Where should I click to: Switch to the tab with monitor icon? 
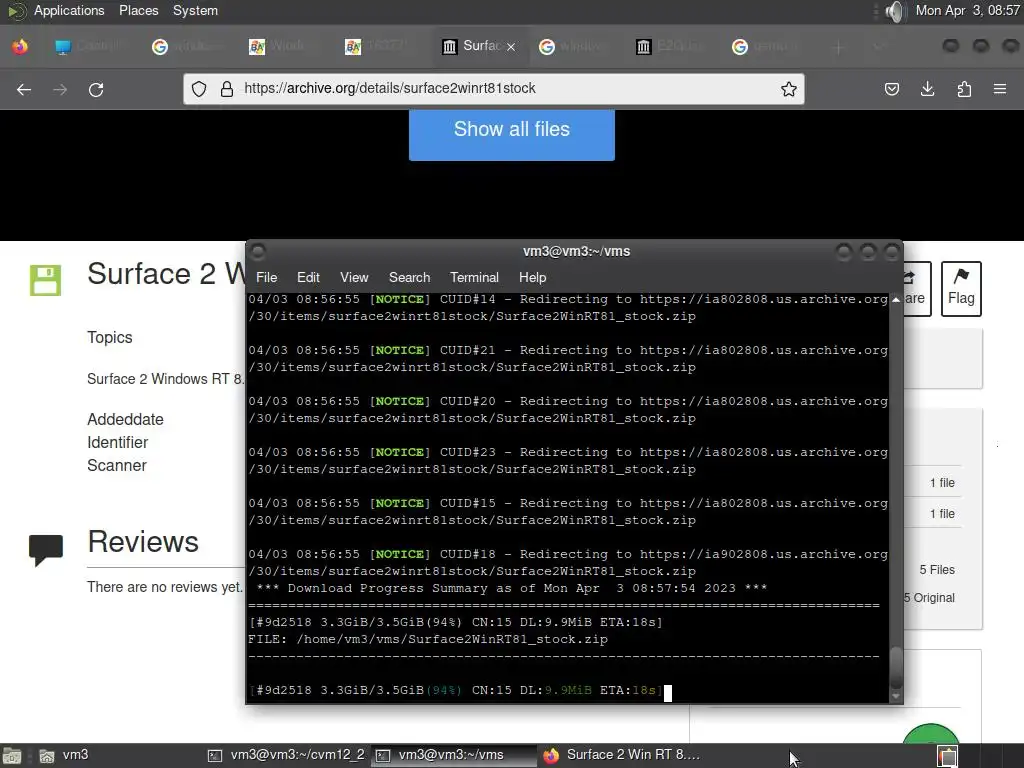pyautogui.click(x=91, y=46)
